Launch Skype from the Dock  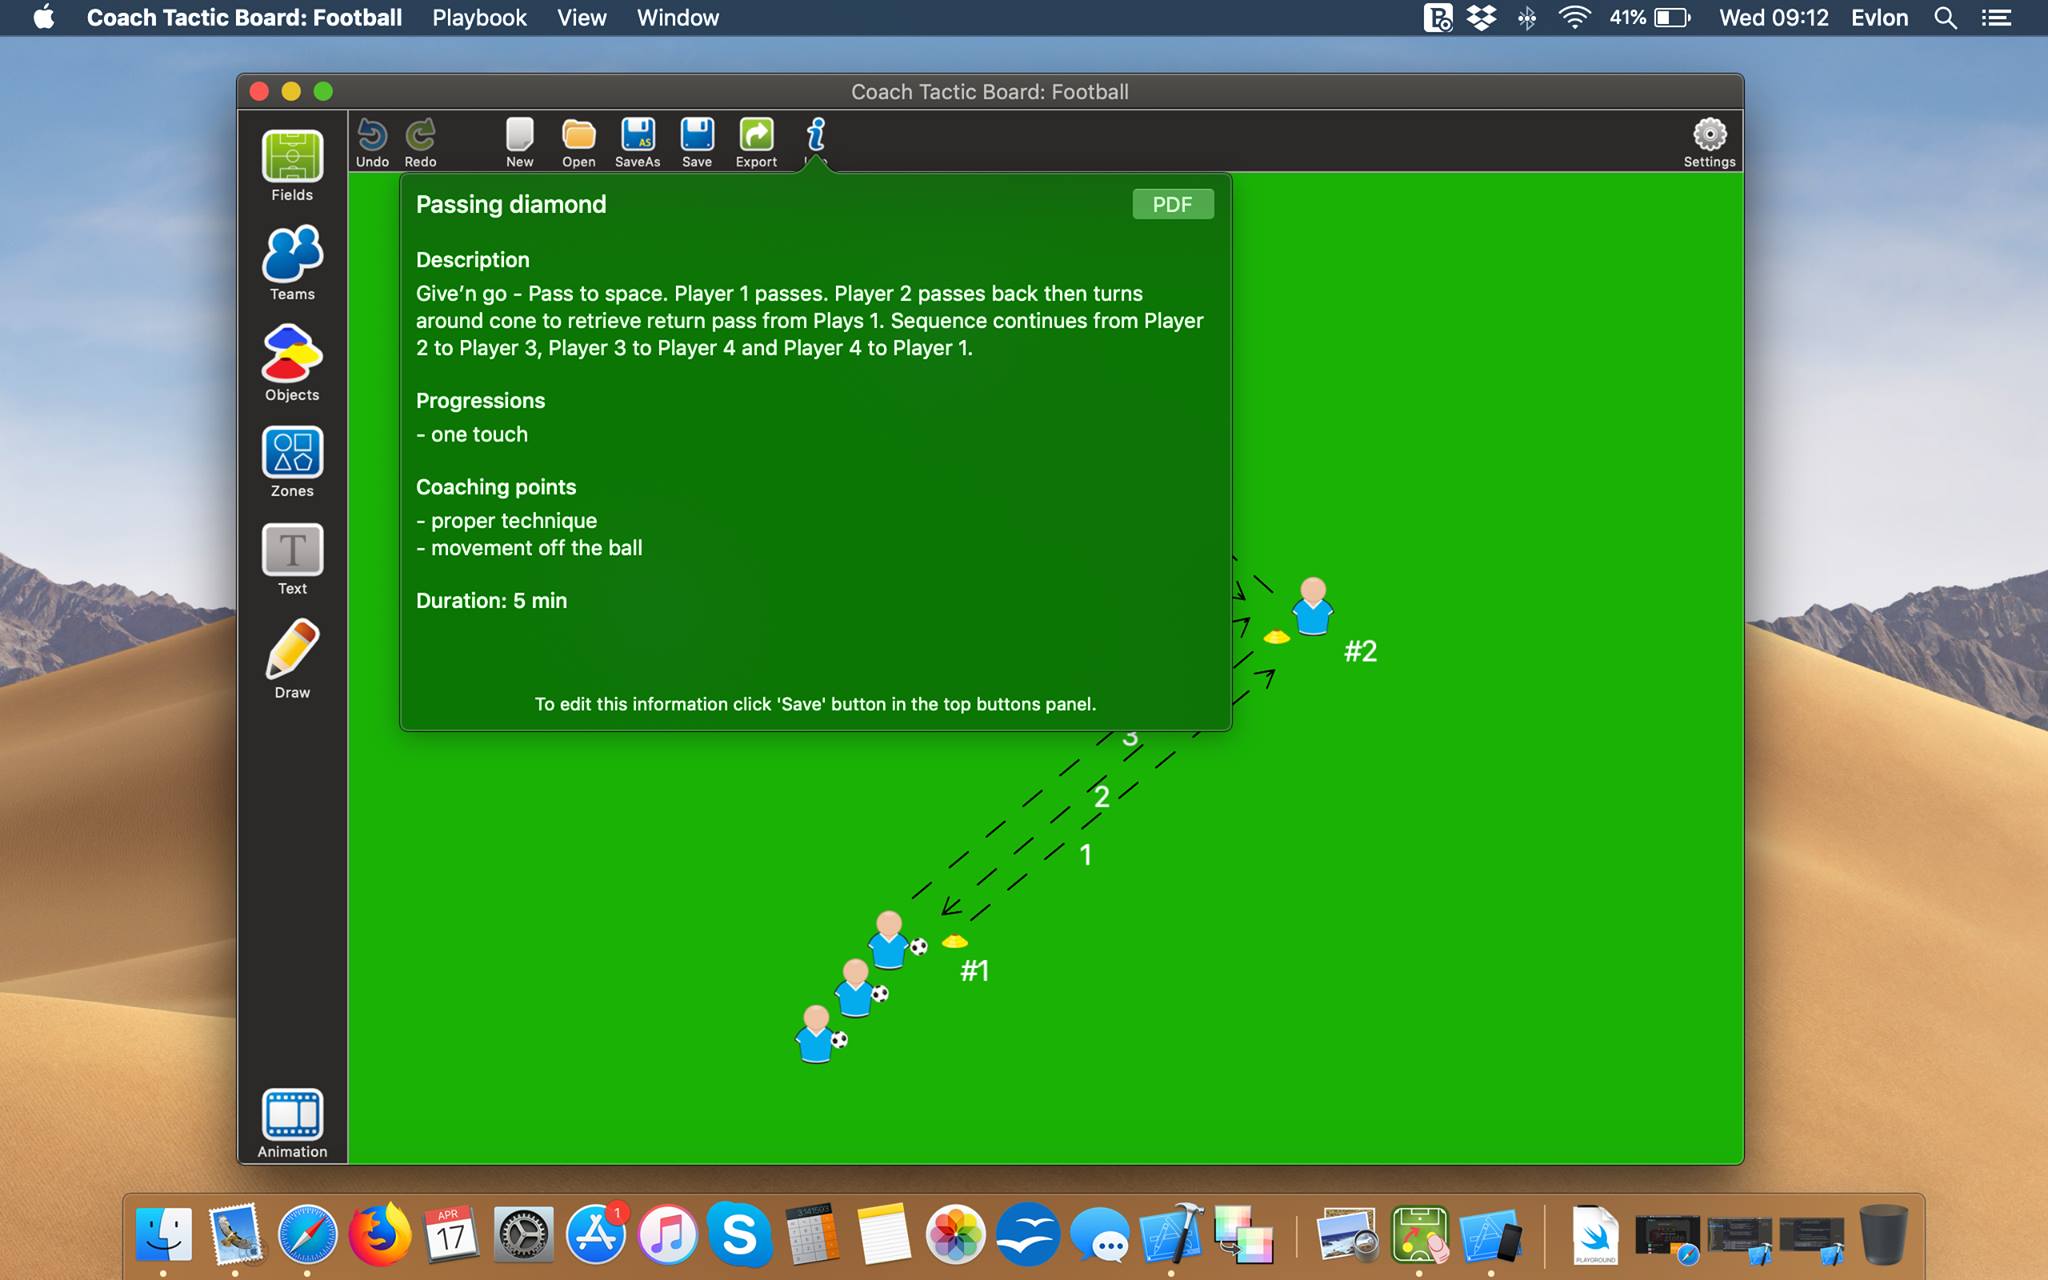click(x=740, y=1234)
